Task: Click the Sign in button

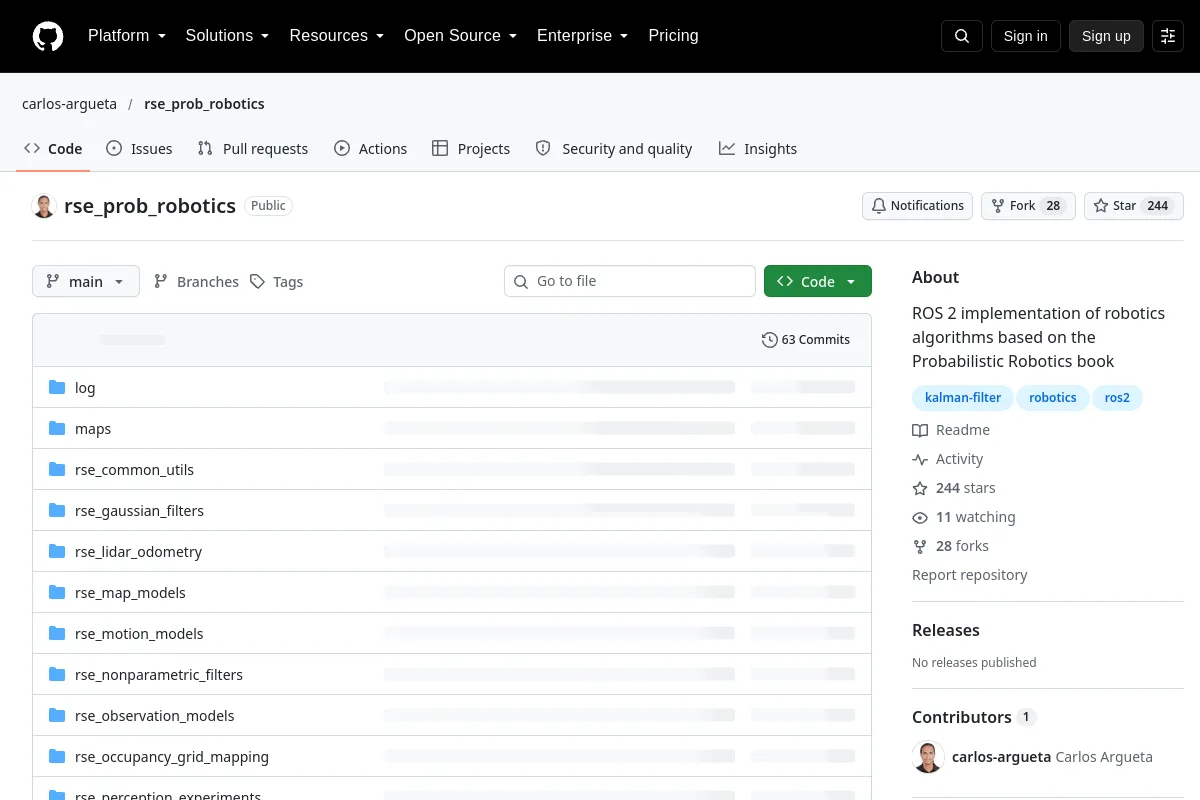Action: click(x=1025, y=36)
